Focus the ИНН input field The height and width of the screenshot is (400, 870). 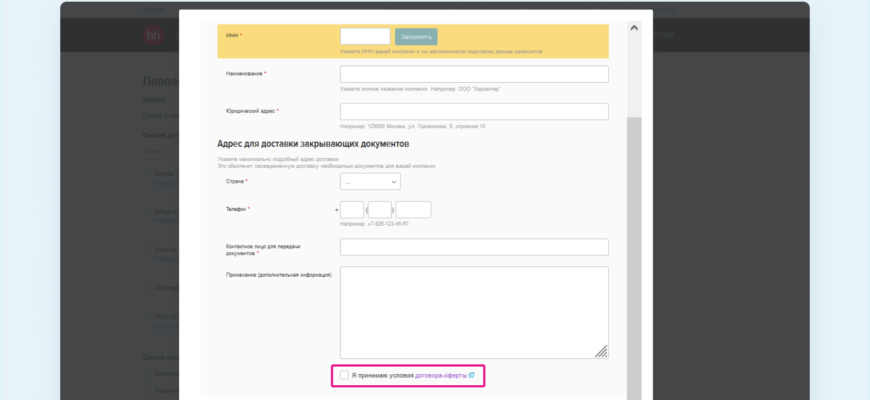coord(365,37)
